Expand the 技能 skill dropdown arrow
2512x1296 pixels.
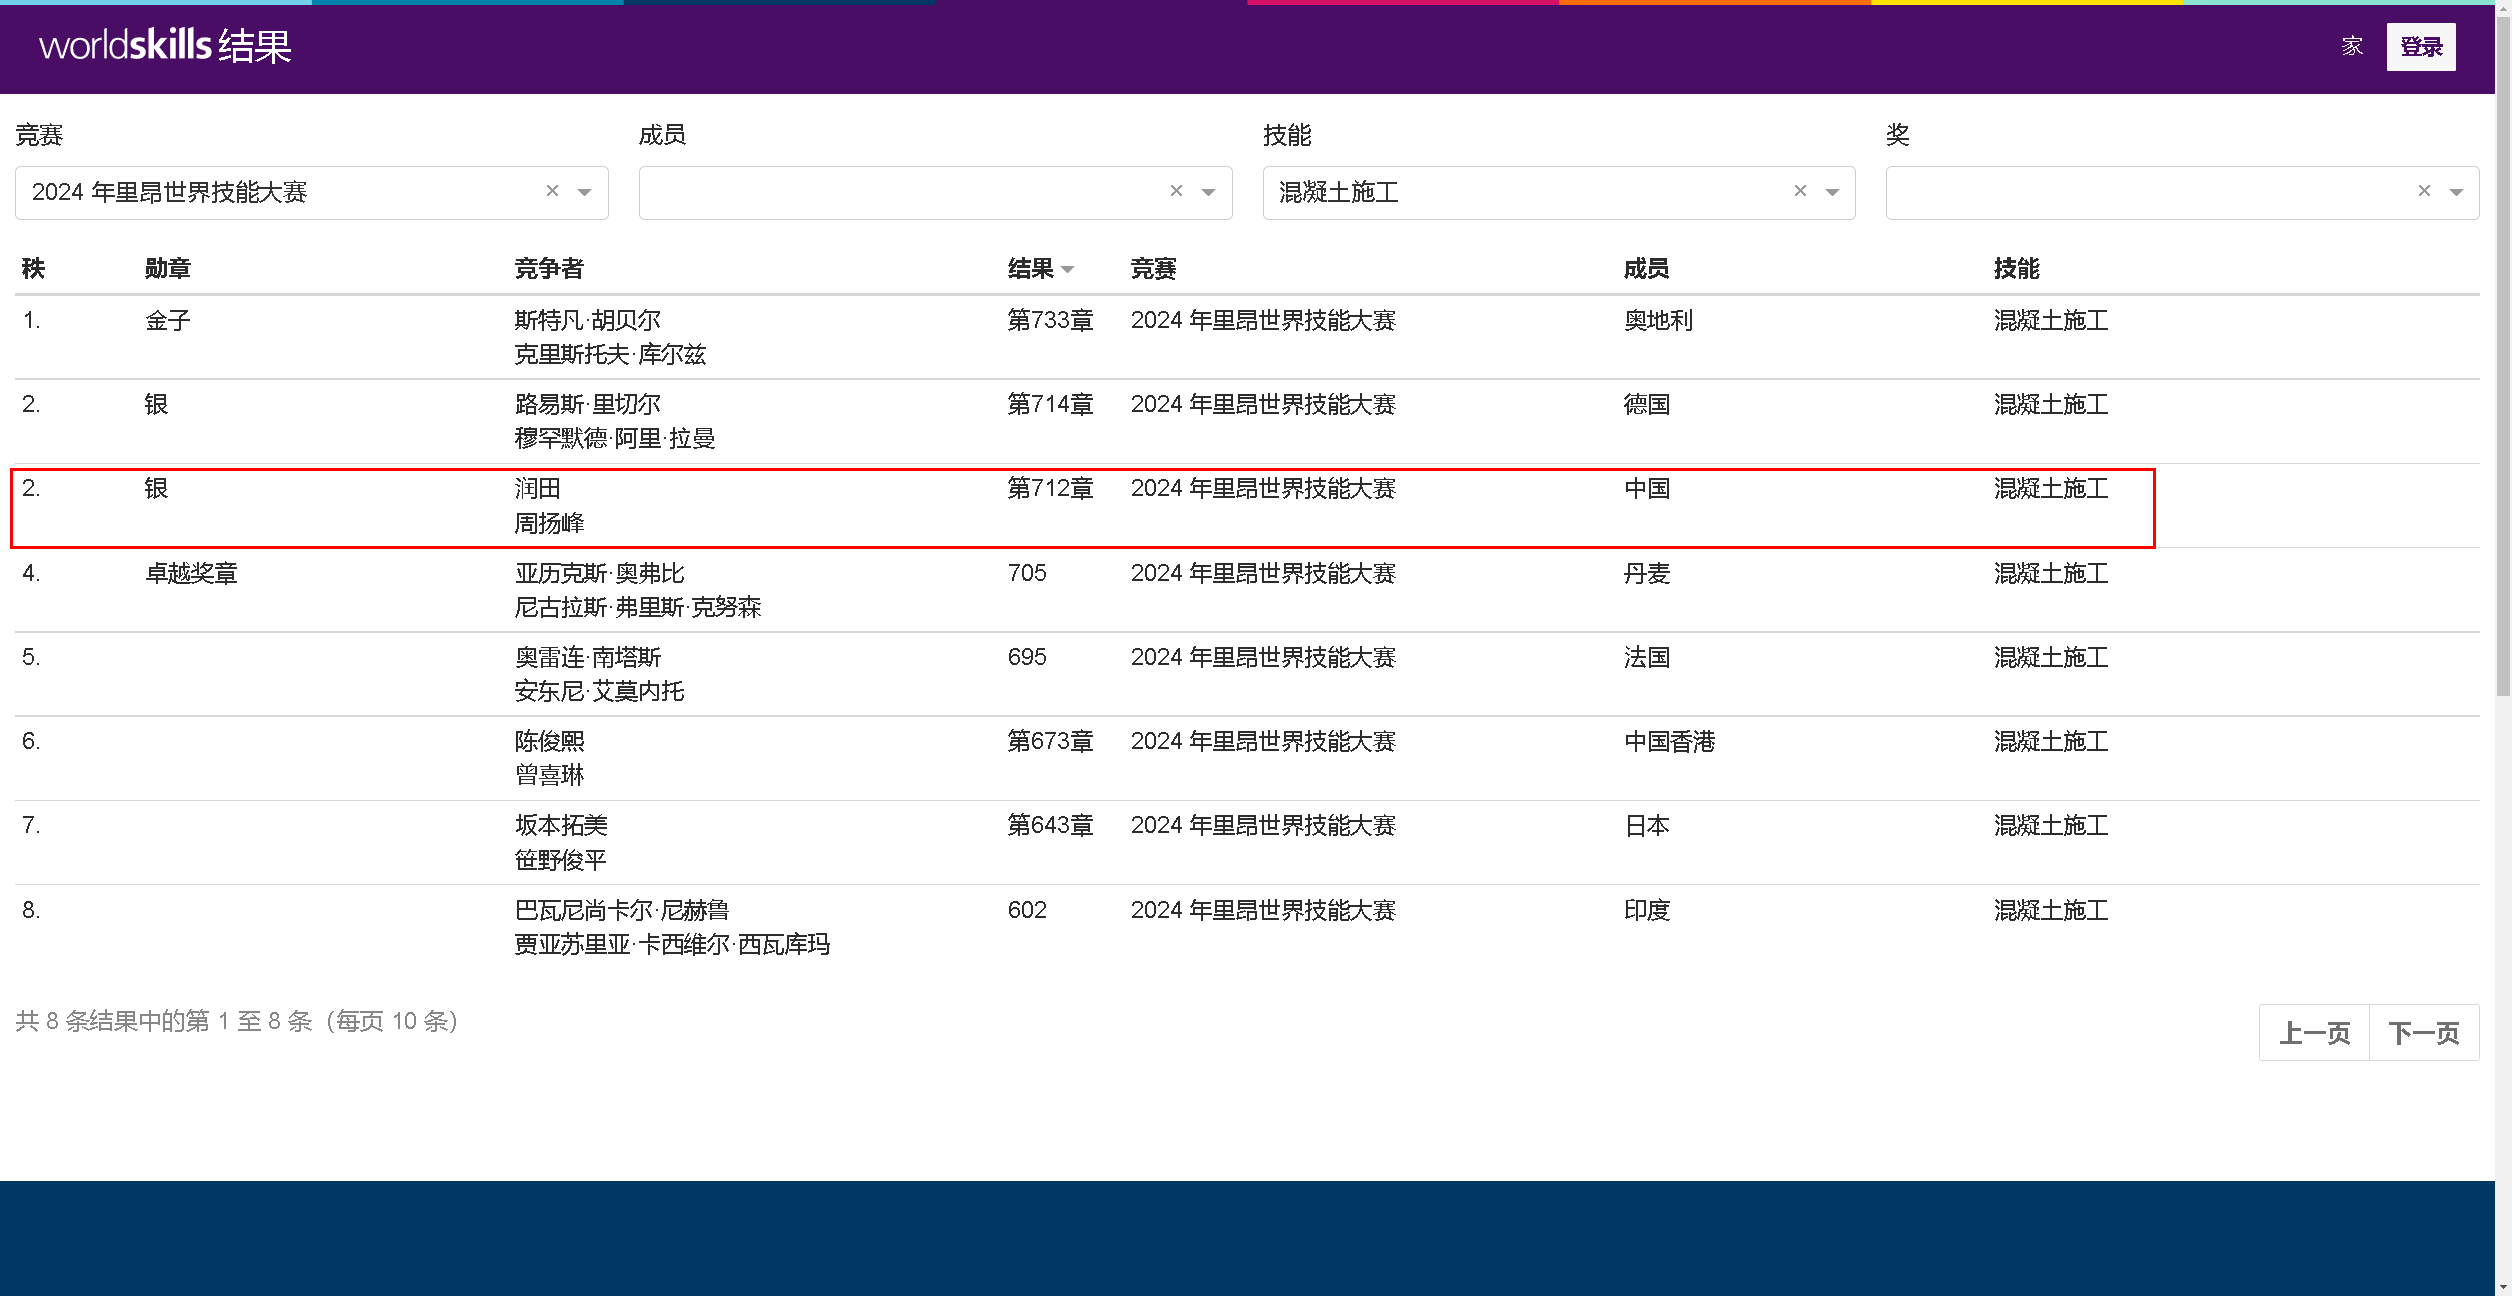pos(1832,192)
